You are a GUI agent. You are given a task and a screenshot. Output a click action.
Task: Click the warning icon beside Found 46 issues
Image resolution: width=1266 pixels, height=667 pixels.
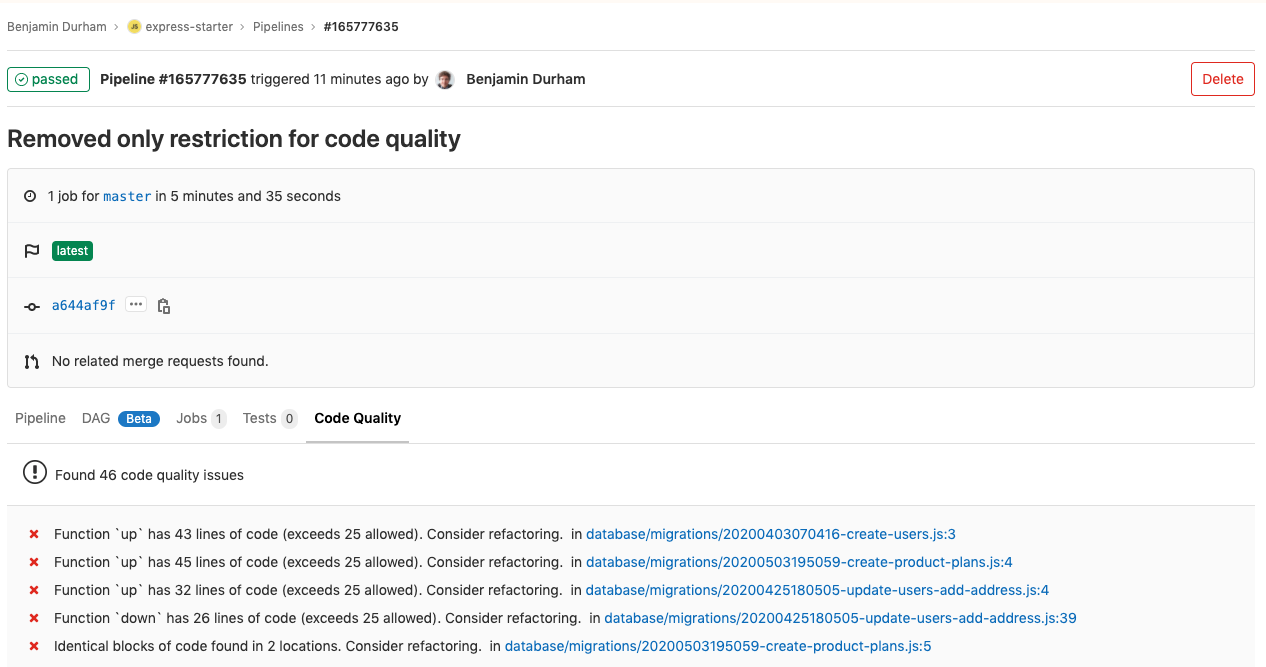pyautogui.click(x=35, y=473)
